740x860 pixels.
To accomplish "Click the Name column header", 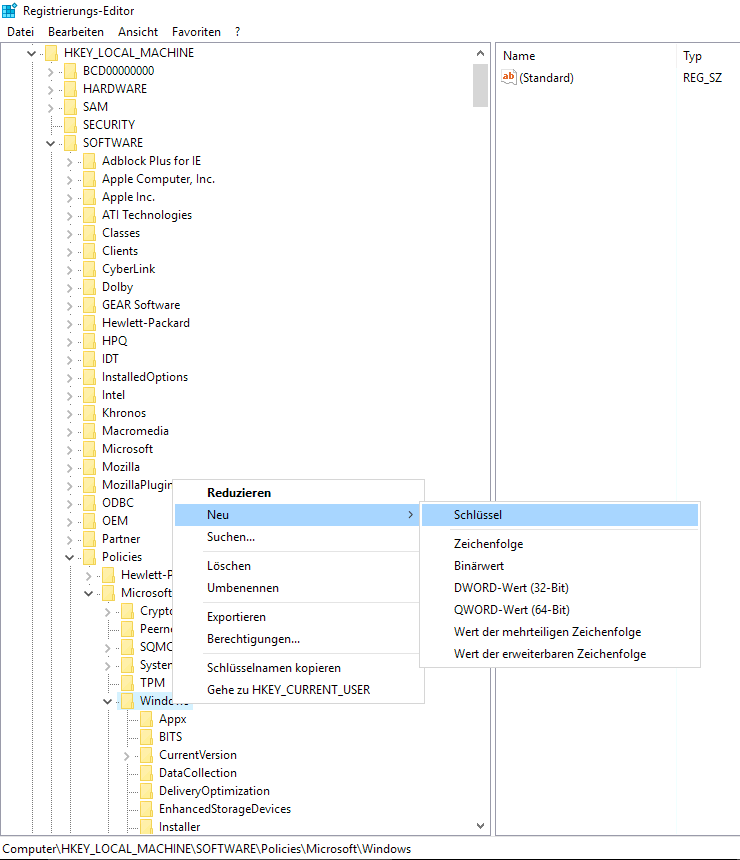I will 520,56.
